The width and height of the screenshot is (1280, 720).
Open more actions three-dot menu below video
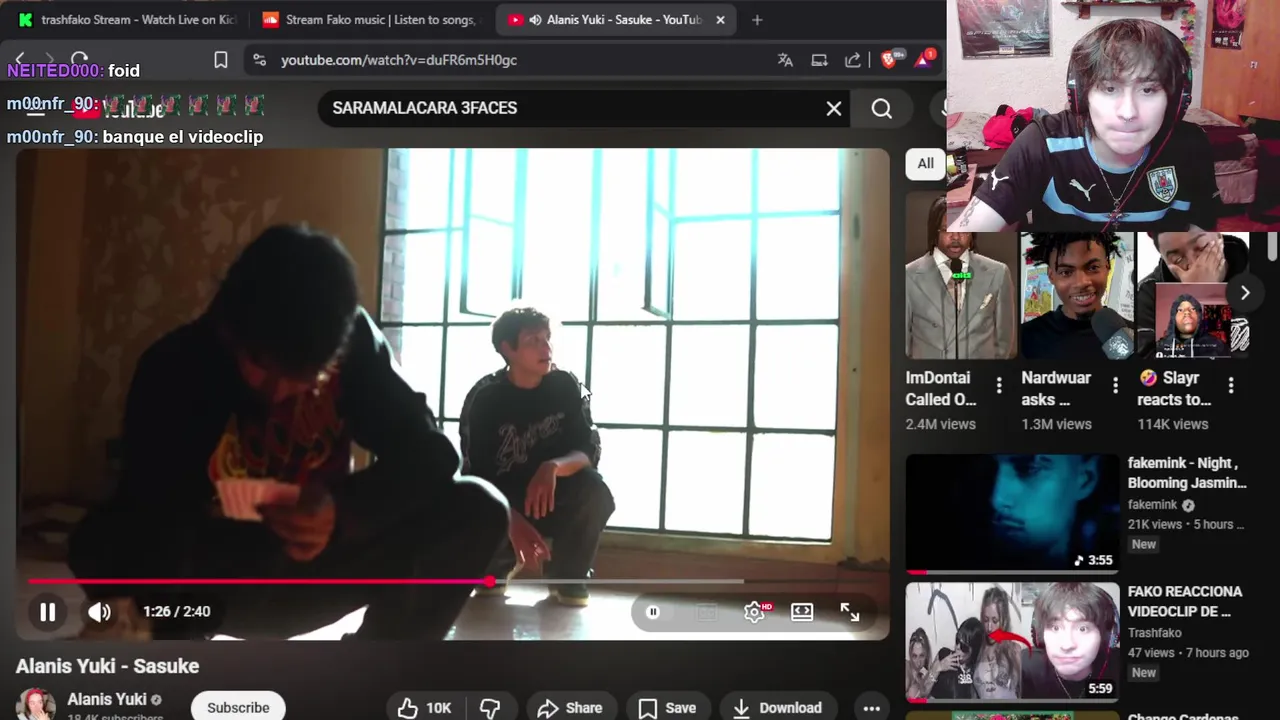coord(872,708)
